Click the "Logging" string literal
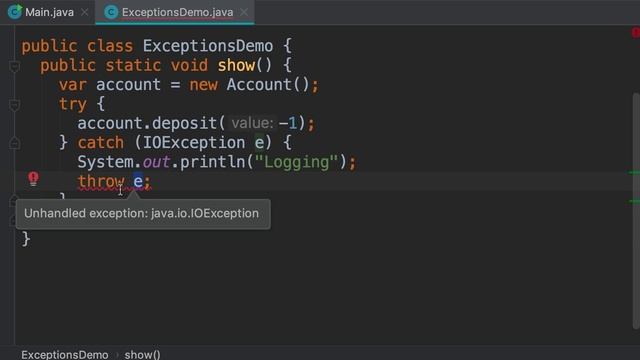Viewport: 640px width, 360px height. 297,162
